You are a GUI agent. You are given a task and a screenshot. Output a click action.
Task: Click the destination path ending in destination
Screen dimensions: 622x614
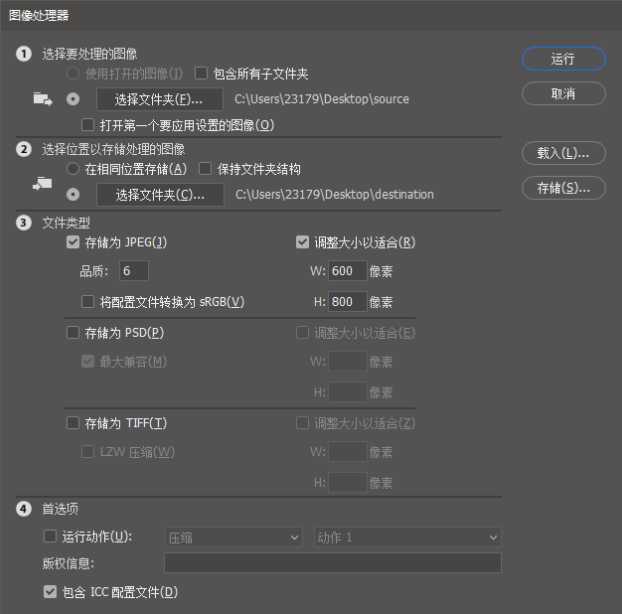click(334, 194)
